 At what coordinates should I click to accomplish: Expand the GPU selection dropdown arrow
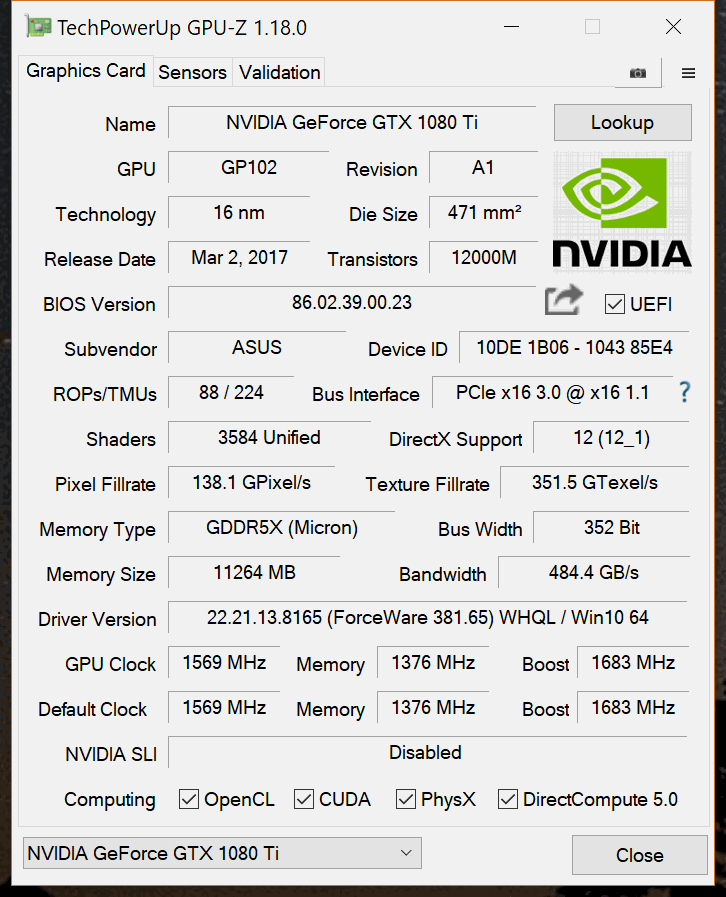(406, 853)
